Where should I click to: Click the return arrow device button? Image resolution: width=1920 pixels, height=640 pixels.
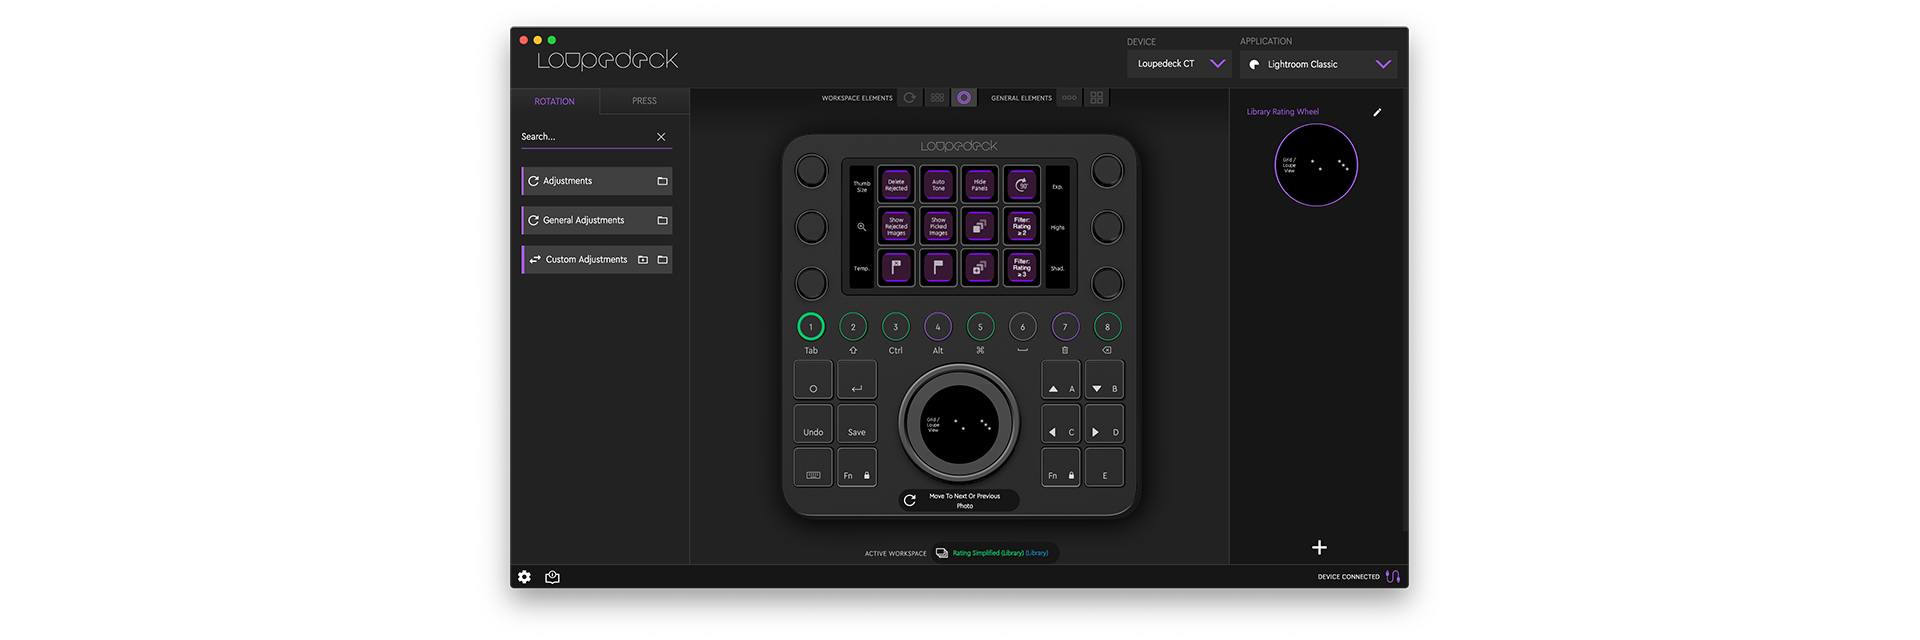(857, 380)
